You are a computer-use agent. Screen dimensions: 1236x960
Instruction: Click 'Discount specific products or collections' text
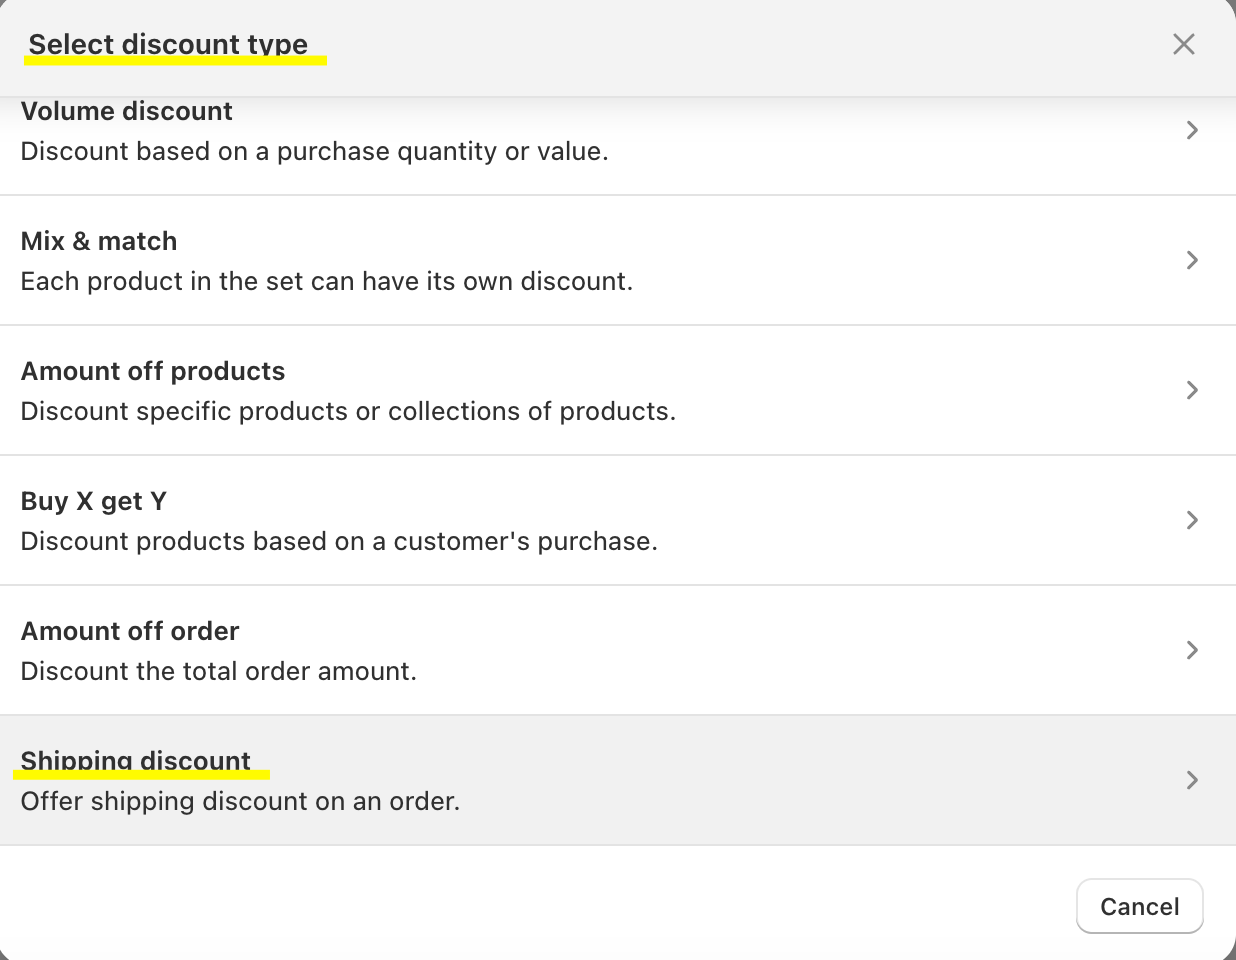[x=348, y=411]
